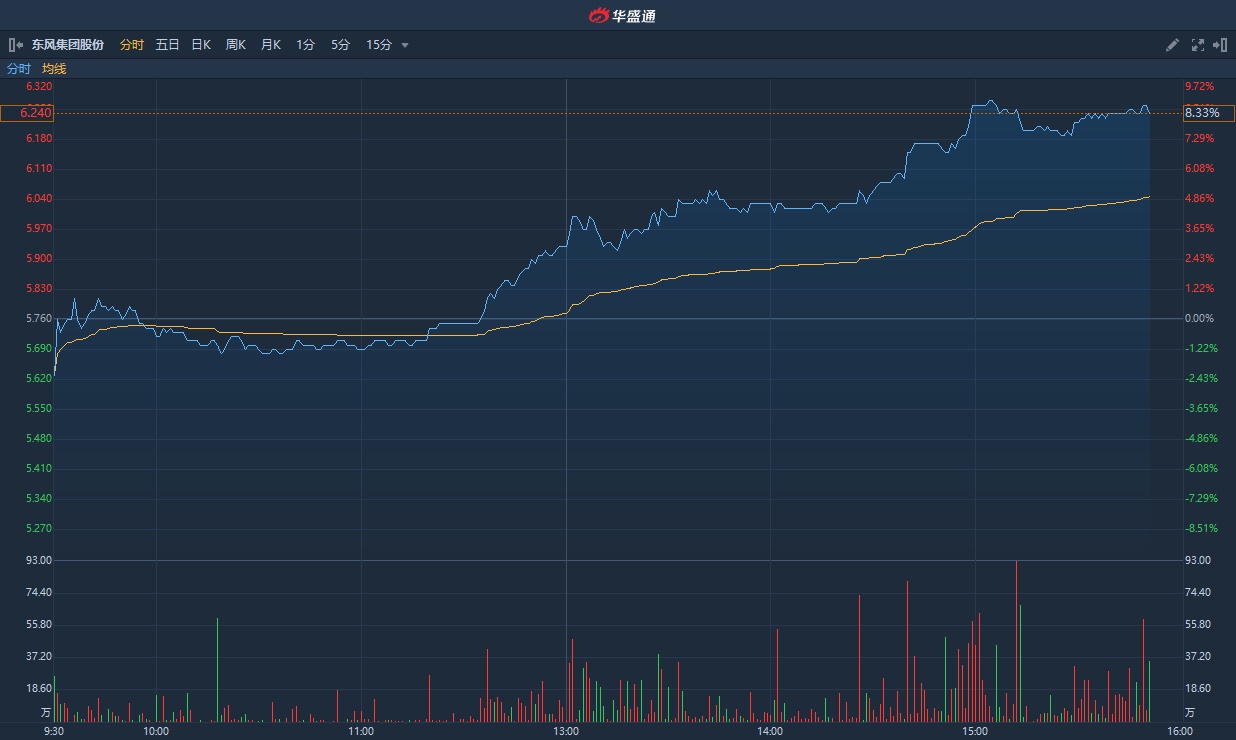
Task: Click the left panel collapse arrow icon
Action: click(x=14, y=45)
